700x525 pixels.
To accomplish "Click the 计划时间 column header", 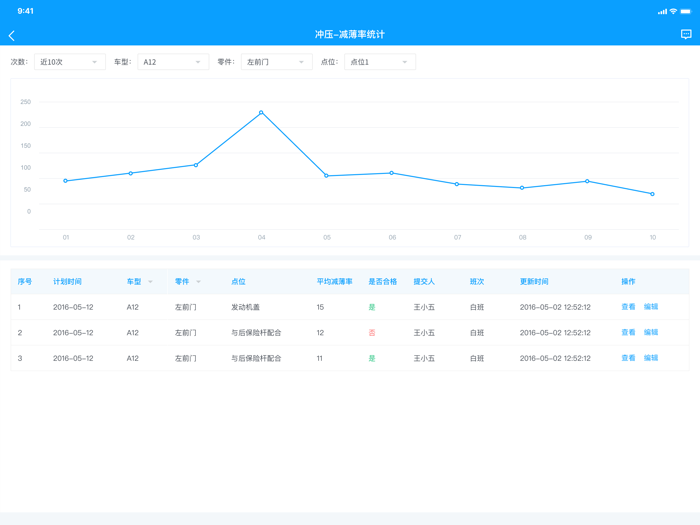I will (67, 282).
